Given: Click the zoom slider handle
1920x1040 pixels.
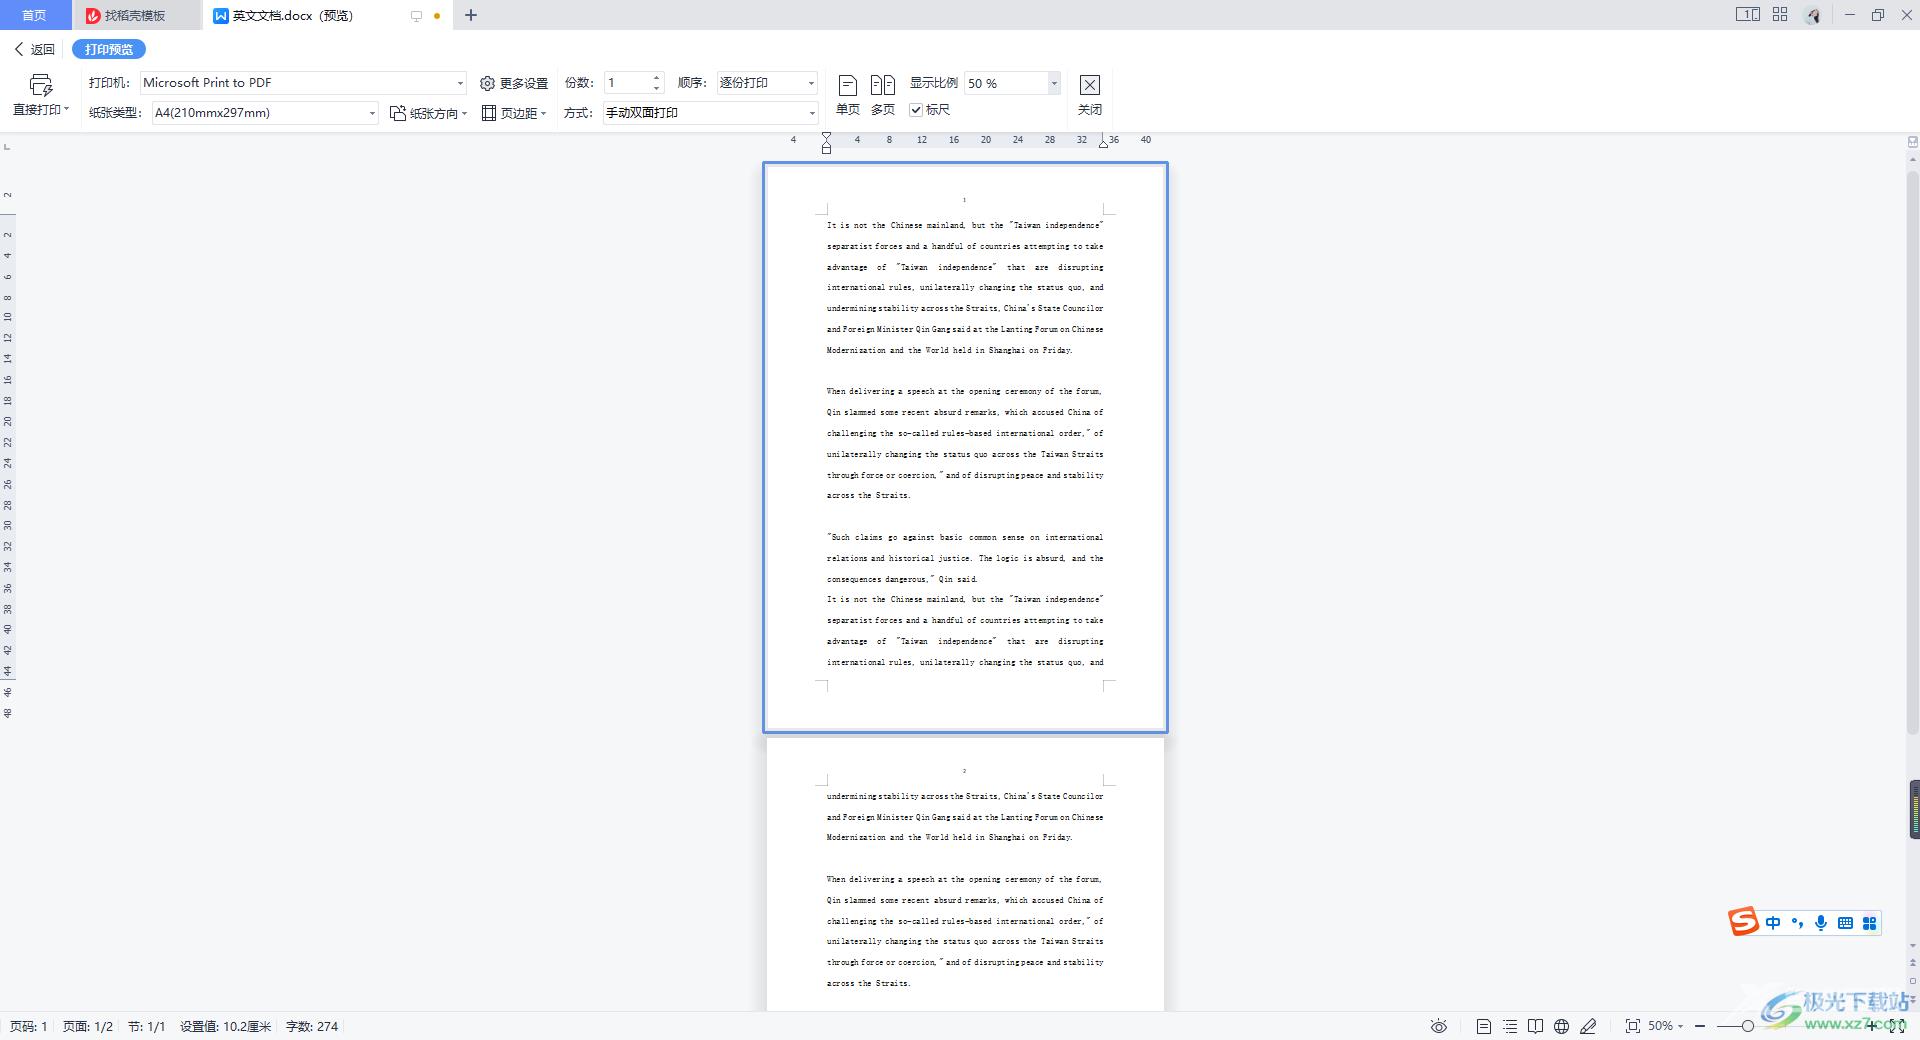Looking at the screenshot, I should [1748, 1026].
